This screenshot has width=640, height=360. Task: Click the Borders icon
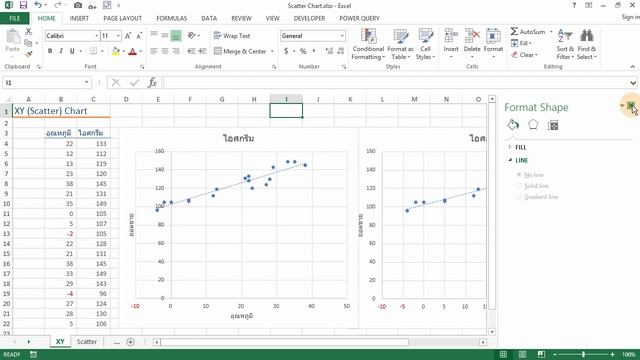coord(93,51)
